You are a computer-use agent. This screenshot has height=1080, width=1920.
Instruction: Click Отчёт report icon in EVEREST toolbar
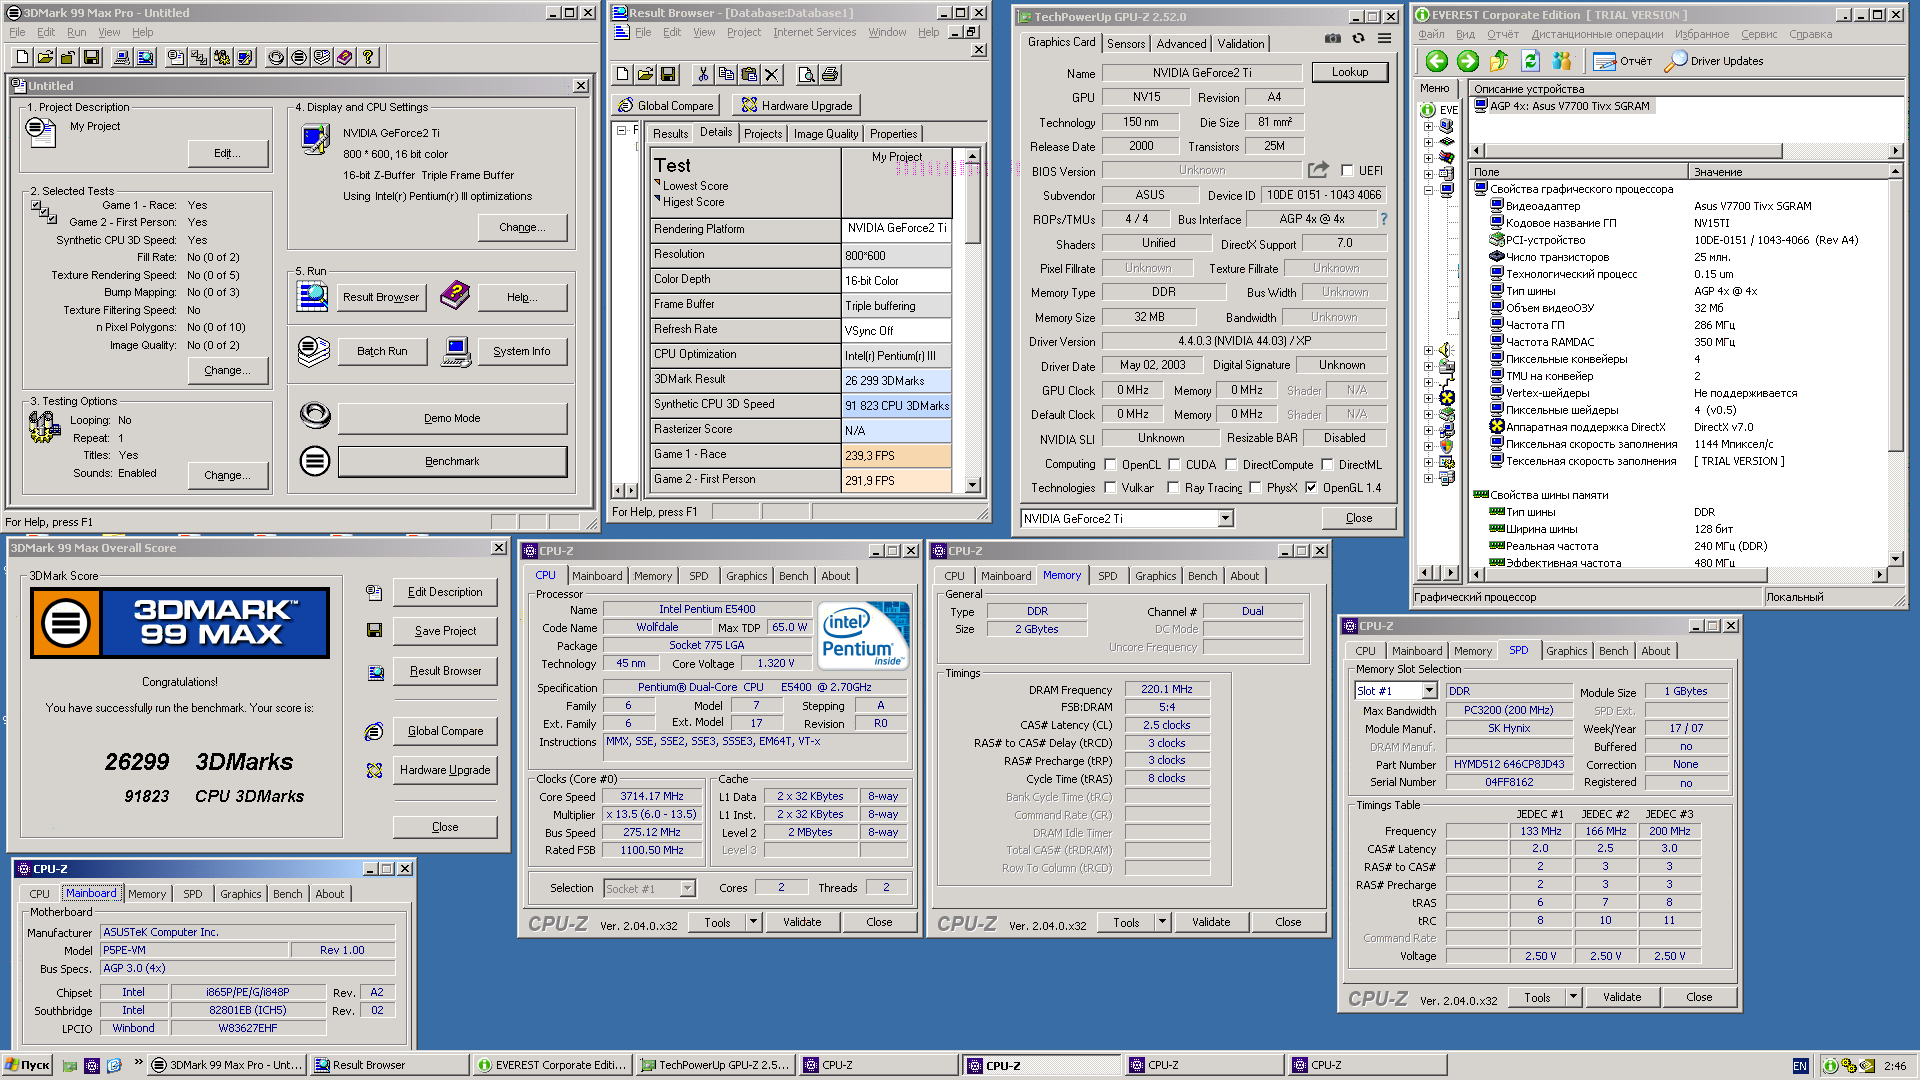1604,61
